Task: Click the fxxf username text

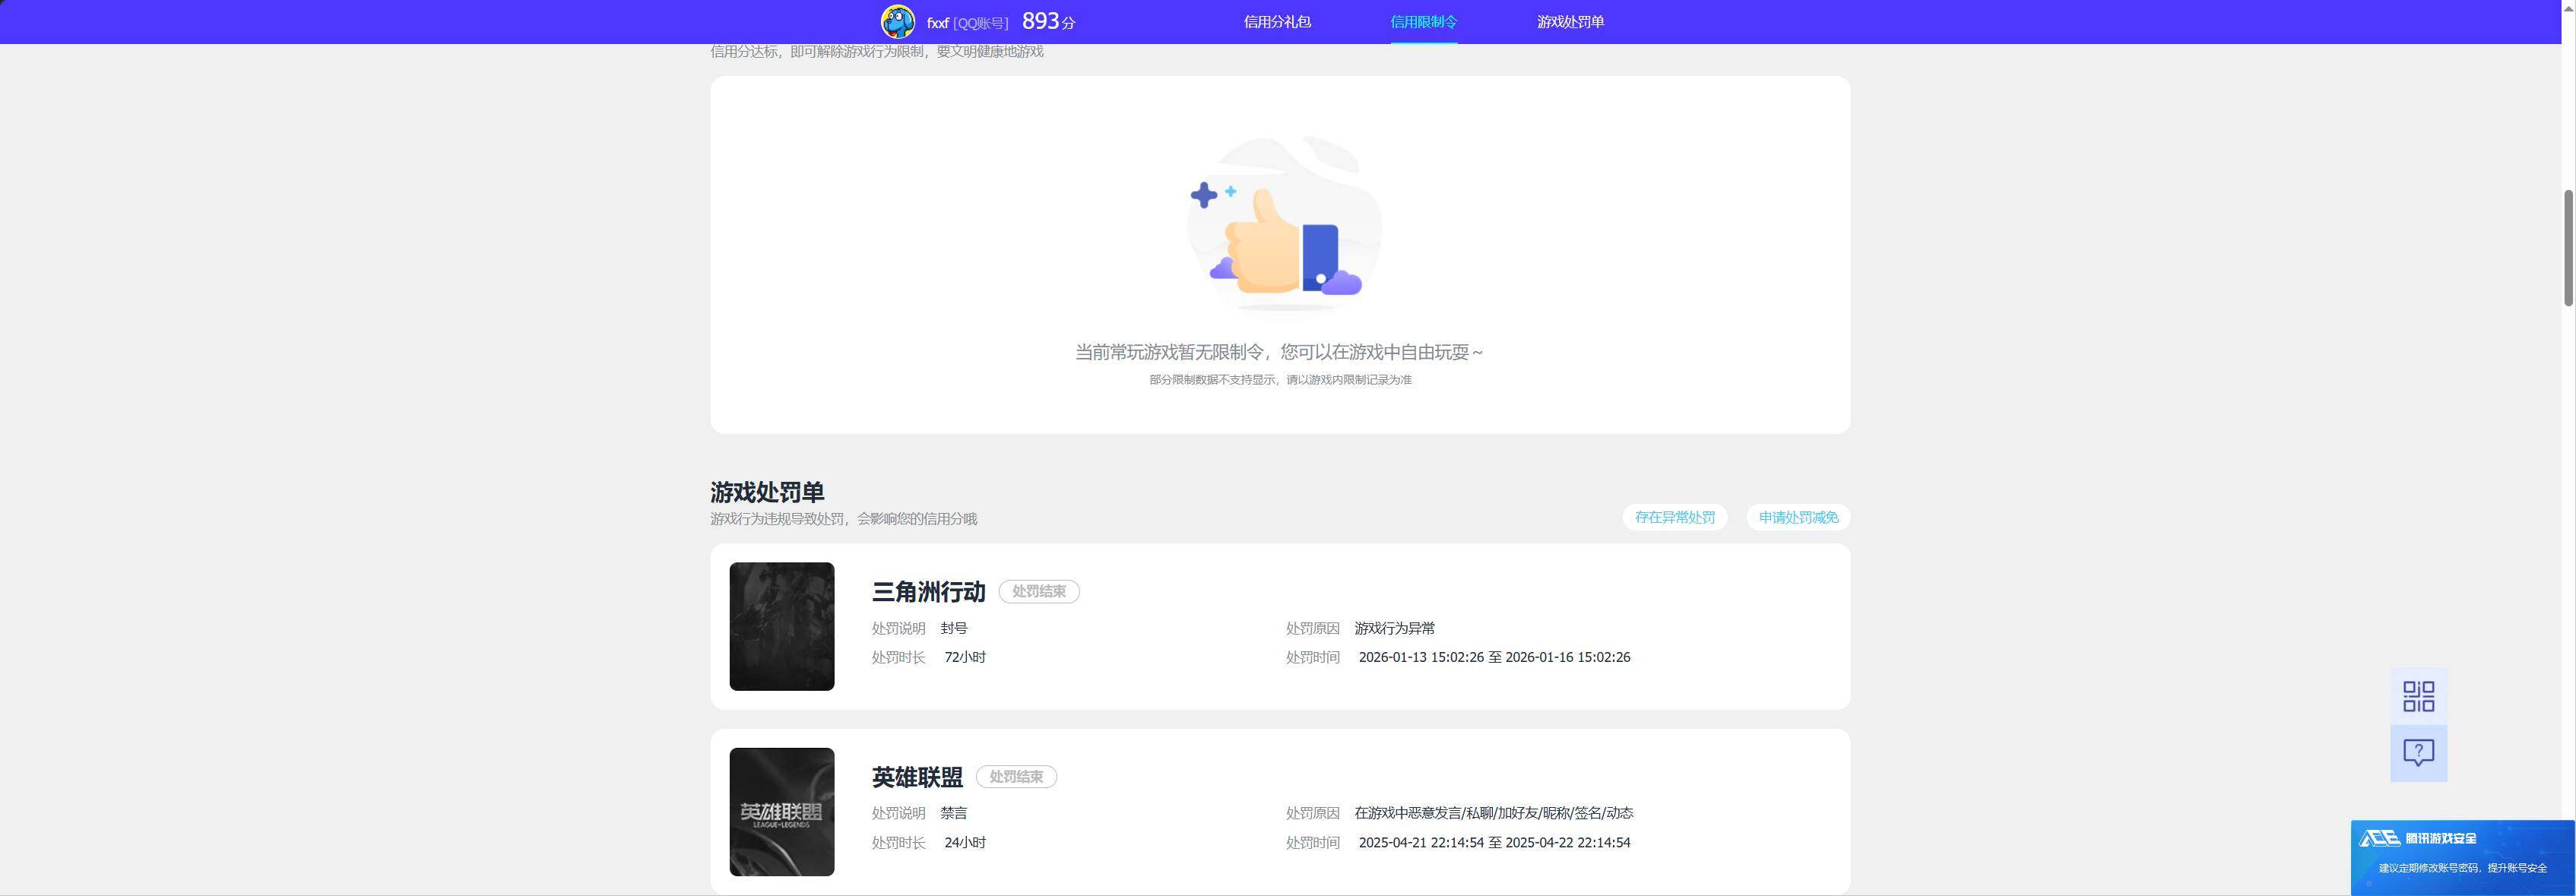Action: pyautogui.click(x=937, y=22)
